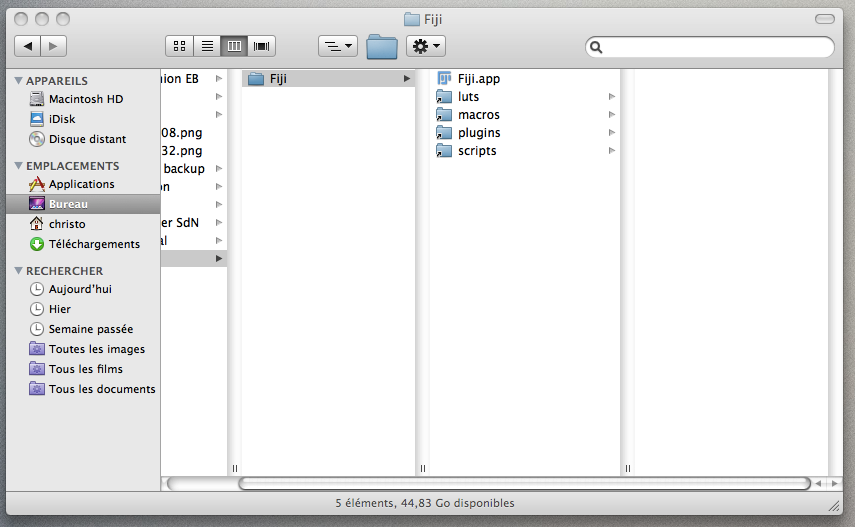The height and width of the screenshot is (527, 855).
Task: Collapse the APPAREILS section
Action: (19, 81)
